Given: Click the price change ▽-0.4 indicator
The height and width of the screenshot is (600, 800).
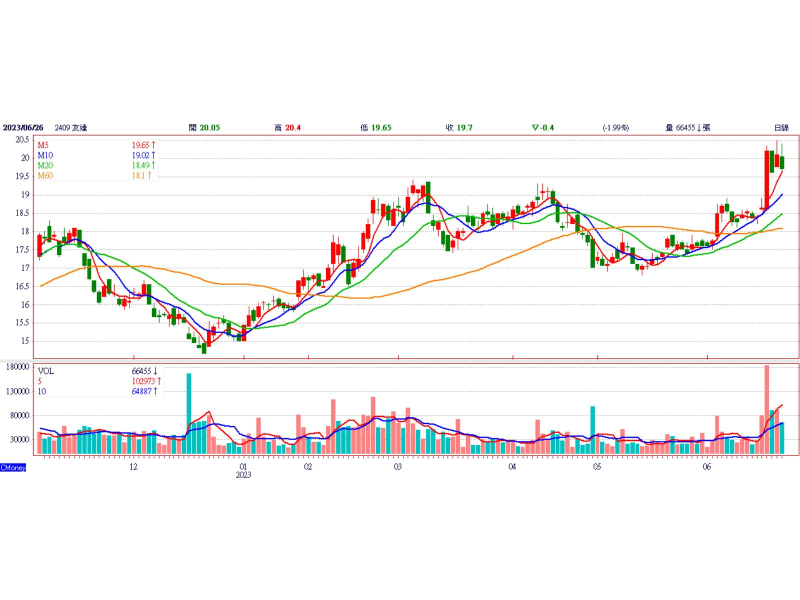Looking at the screenshot, I should pyautogui.click(x=544, y=128).
